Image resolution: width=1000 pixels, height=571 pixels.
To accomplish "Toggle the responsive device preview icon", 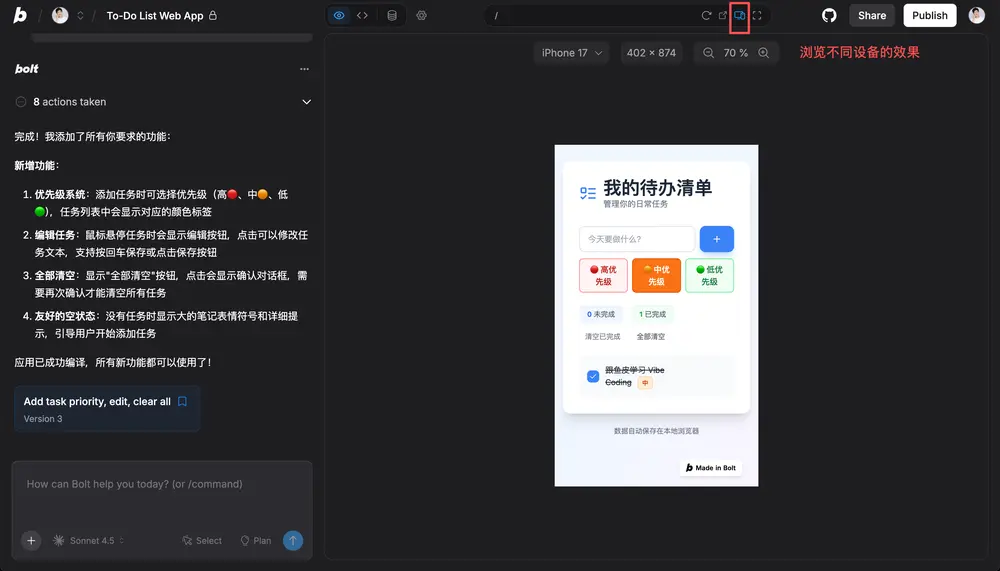I will 739,15.
